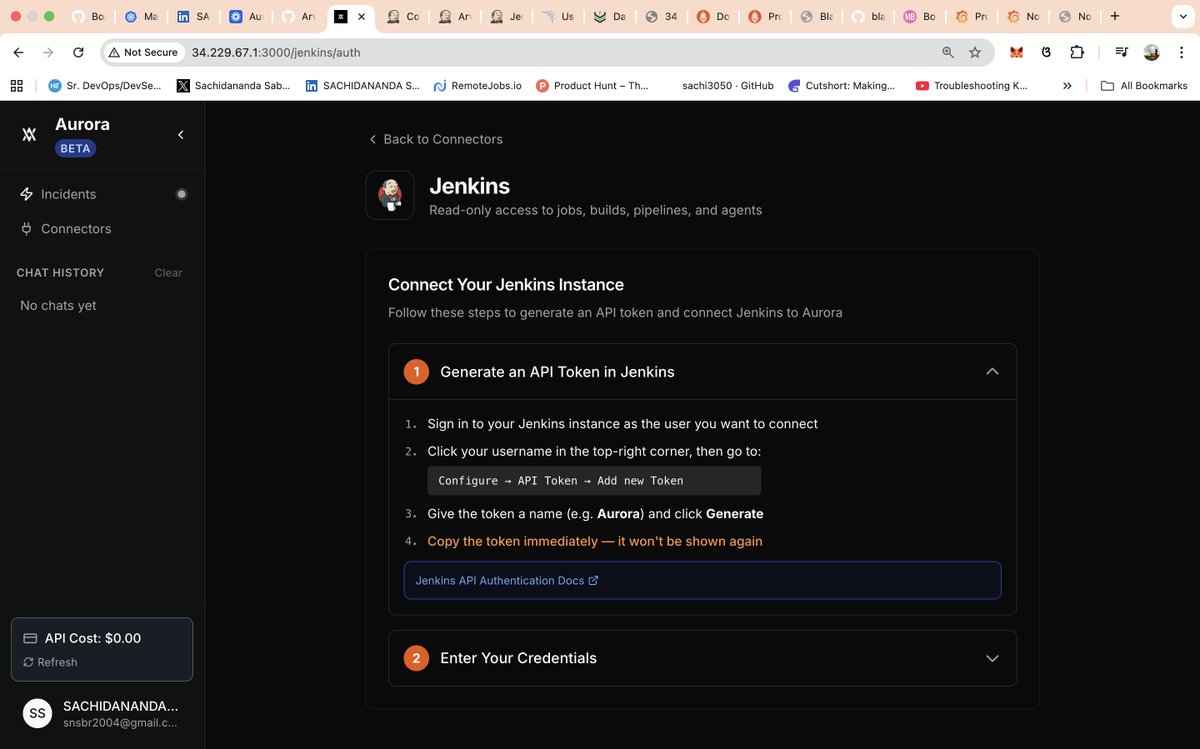Close the active Aurora tab
The image size is (1200, 749).
click(362, 17)
